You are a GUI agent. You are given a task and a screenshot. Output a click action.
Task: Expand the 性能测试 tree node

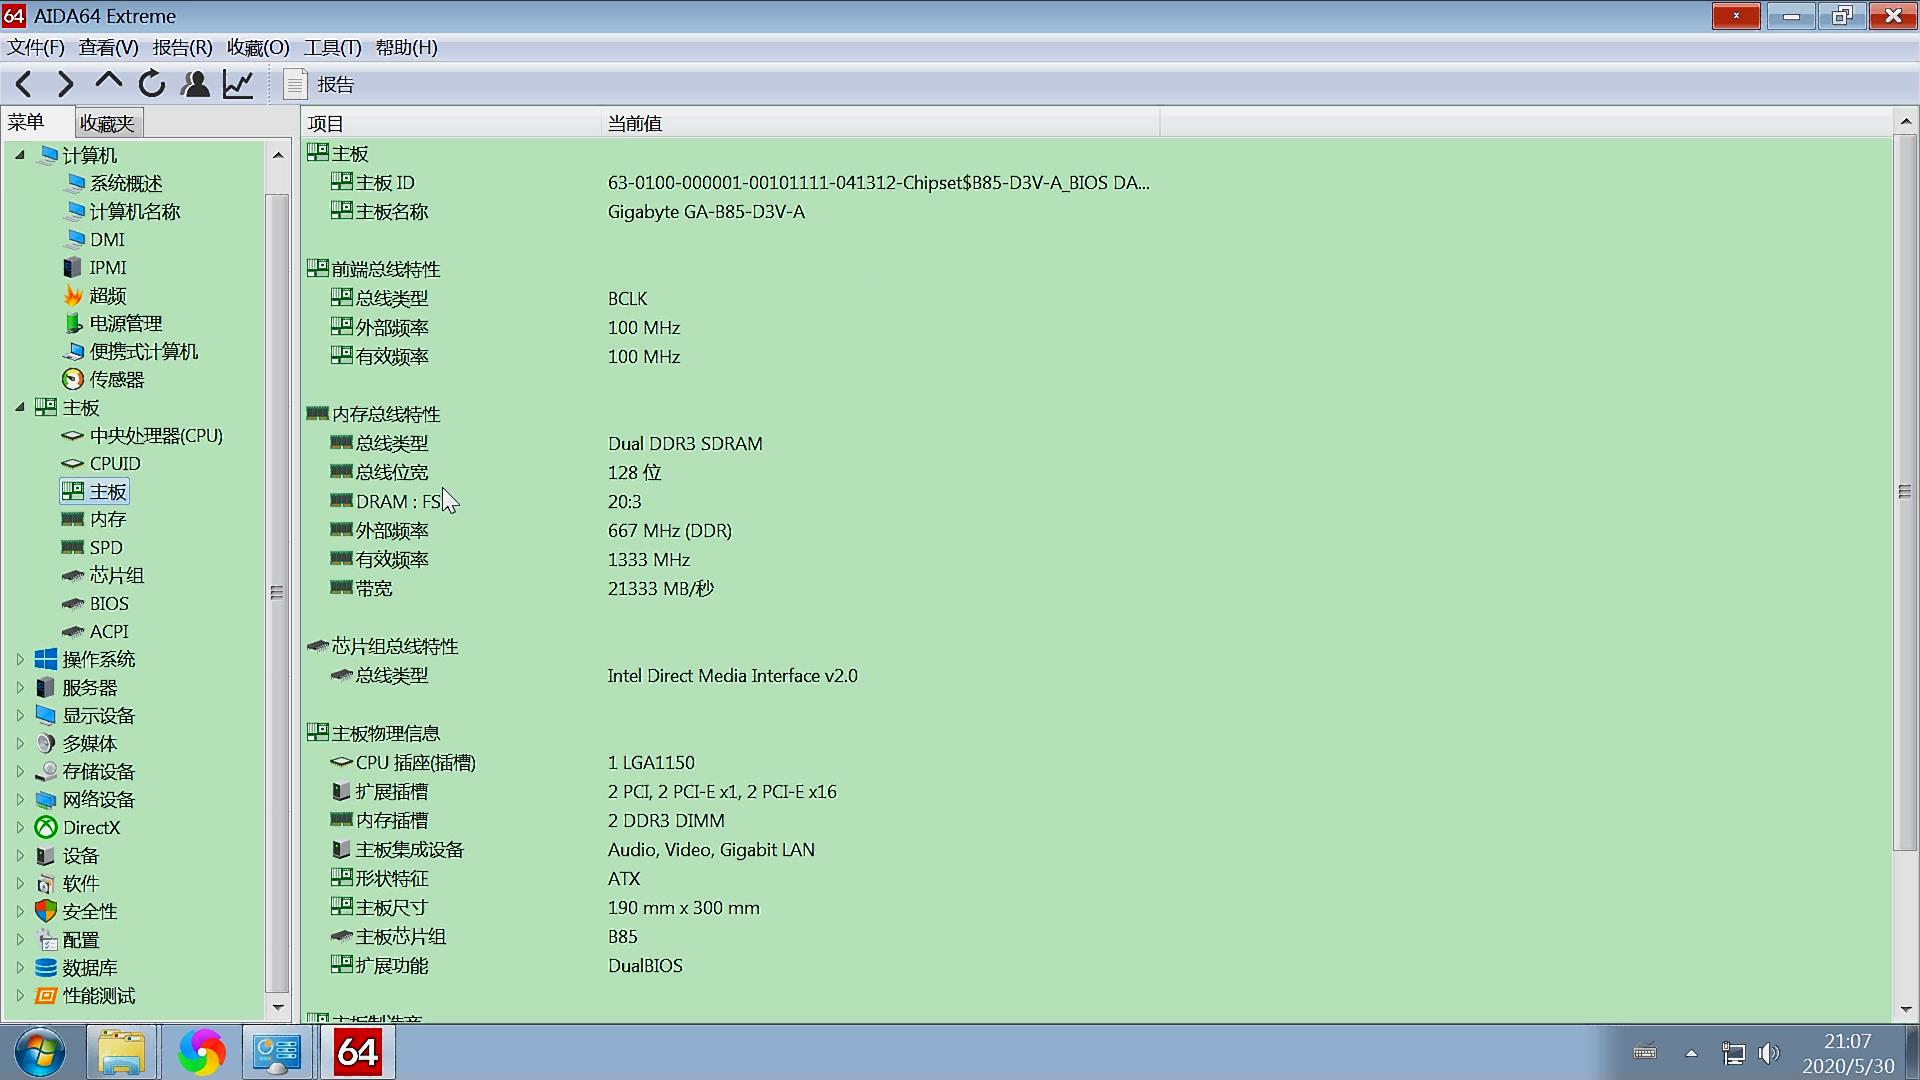tap(19, 995)
